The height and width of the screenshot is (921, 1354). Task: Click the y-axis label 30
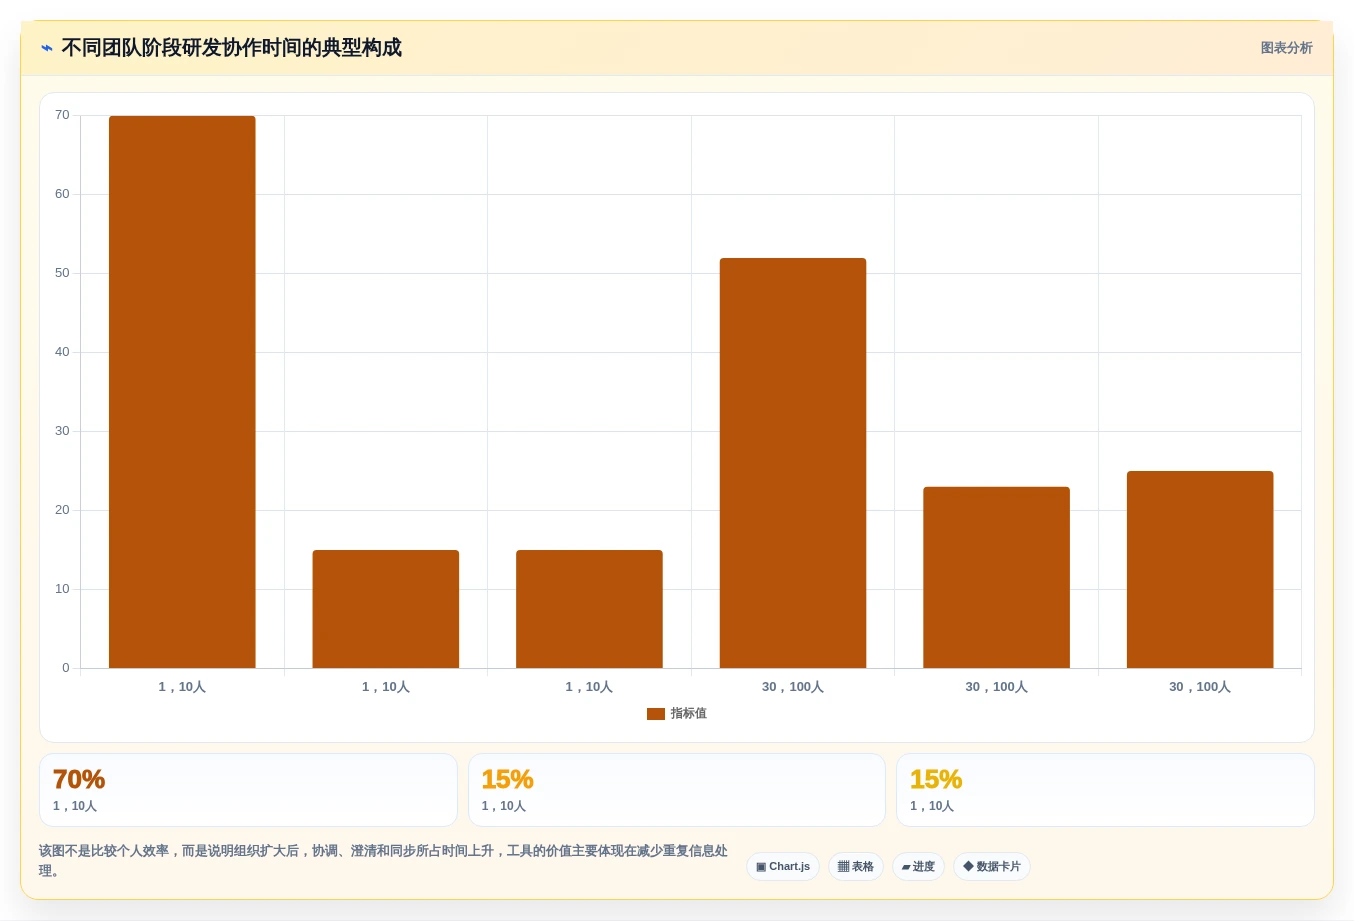tap(62, 431)
